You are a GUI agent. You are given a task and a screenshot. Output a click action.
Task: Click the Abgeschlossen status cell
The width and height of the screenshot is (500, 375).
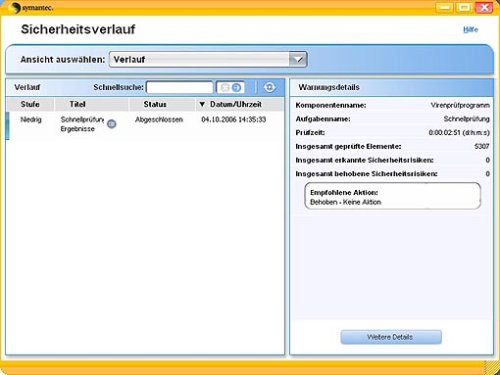(159, 119)
